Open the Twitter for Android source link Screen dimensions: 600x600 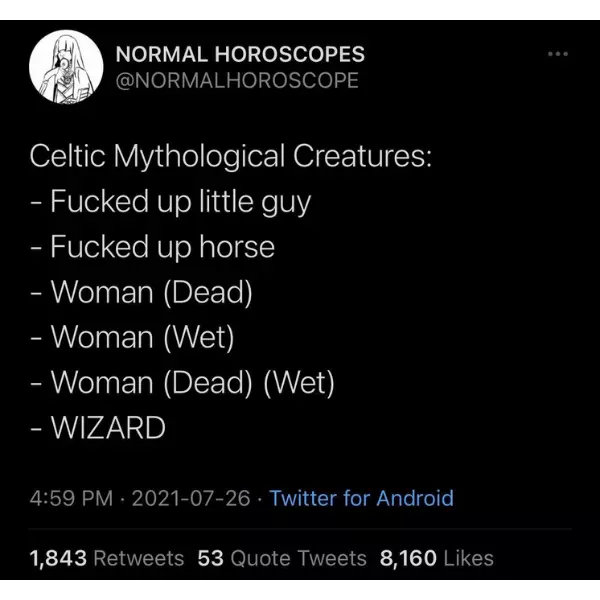[x=361, y=498]
